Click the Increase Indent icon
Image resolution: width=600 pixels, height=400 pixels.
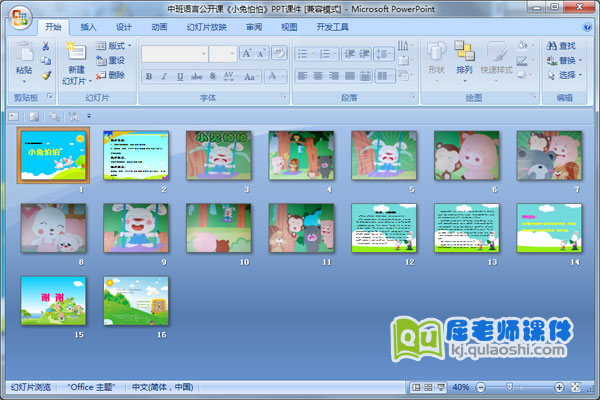pos(364,54)
